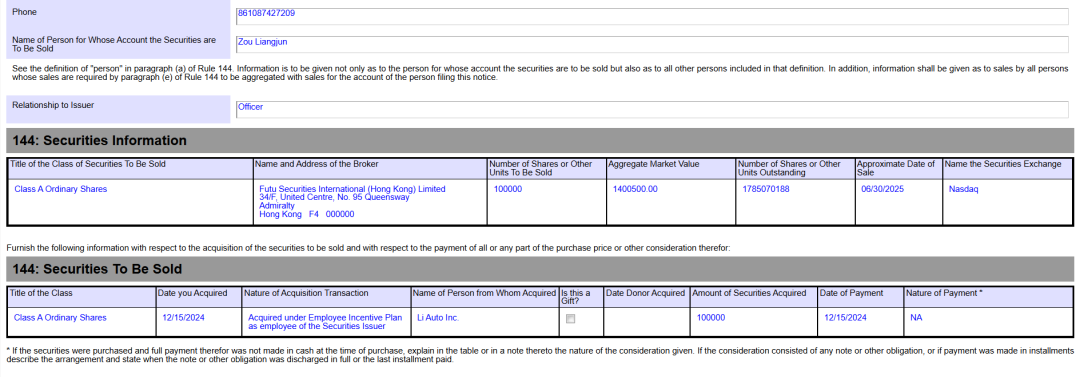This screenshot has height=377, width=1080.
Task: Click the approximate sale date 06/30/2025
Action: (882, 189)
